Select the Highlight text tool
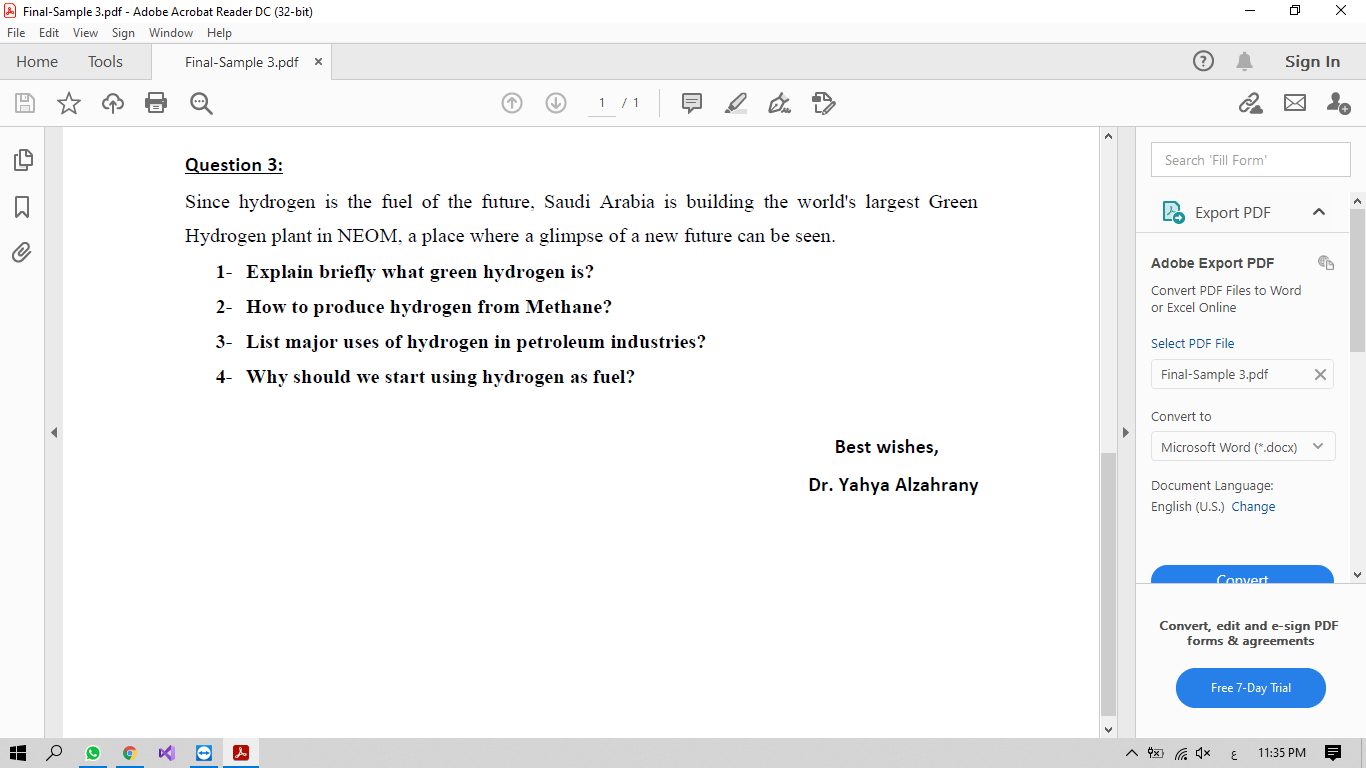Screen dimensions: 1366x768 [735, 102]
